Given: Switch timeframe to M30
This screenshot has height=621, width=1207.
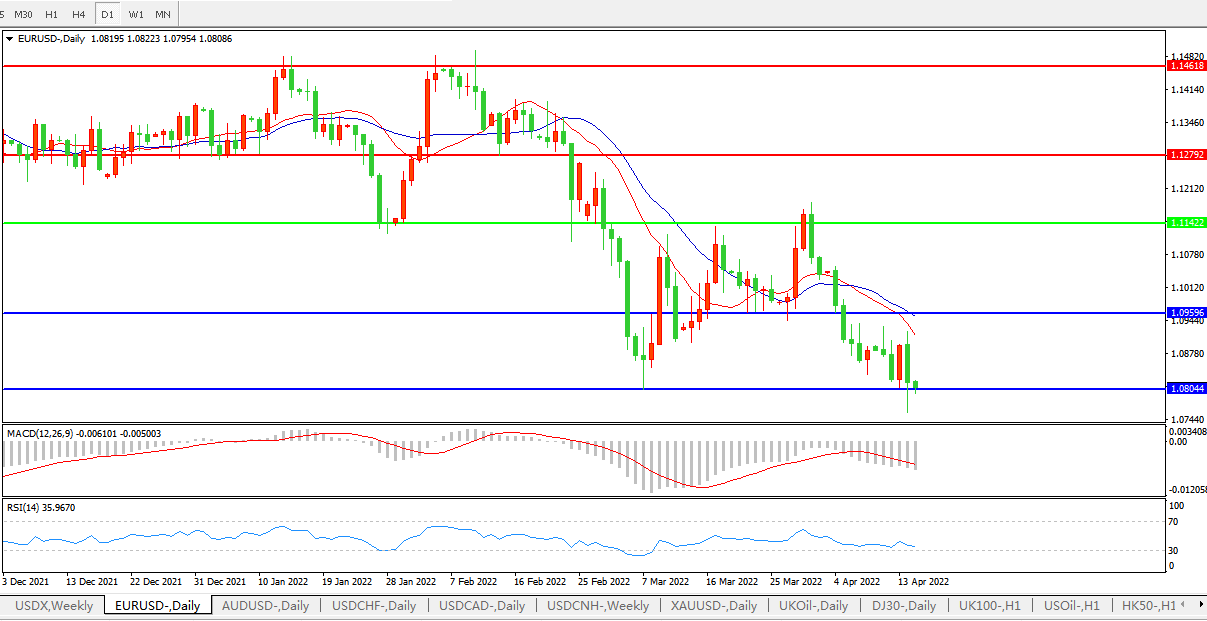Looking at the screenshot, I should [x=24, y=14].
